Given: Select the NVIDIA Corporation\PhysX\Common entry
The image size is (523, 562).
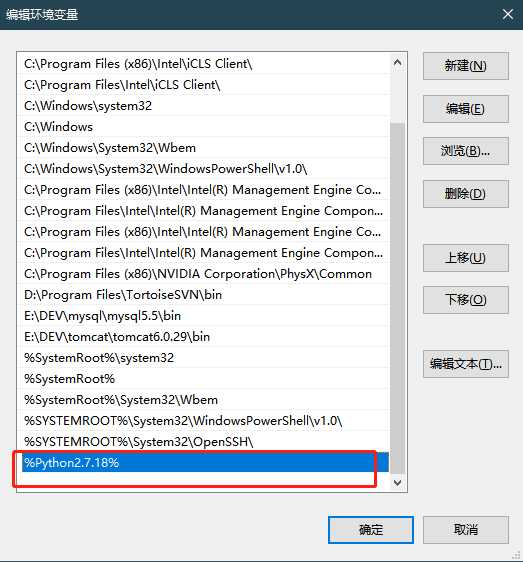Looking at the screenshot, I should point(205,274).
